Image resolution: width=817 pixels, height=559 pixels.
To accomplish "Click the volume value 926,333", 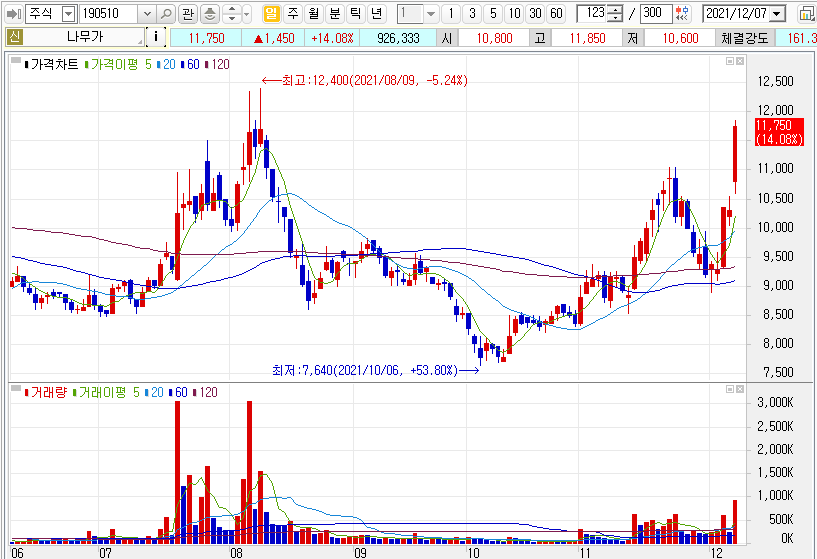I will [x=398, y=38].
